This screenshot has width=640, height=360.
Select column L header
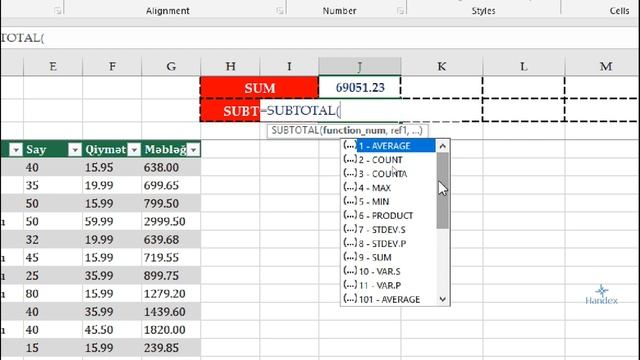[x=524, y=66]
